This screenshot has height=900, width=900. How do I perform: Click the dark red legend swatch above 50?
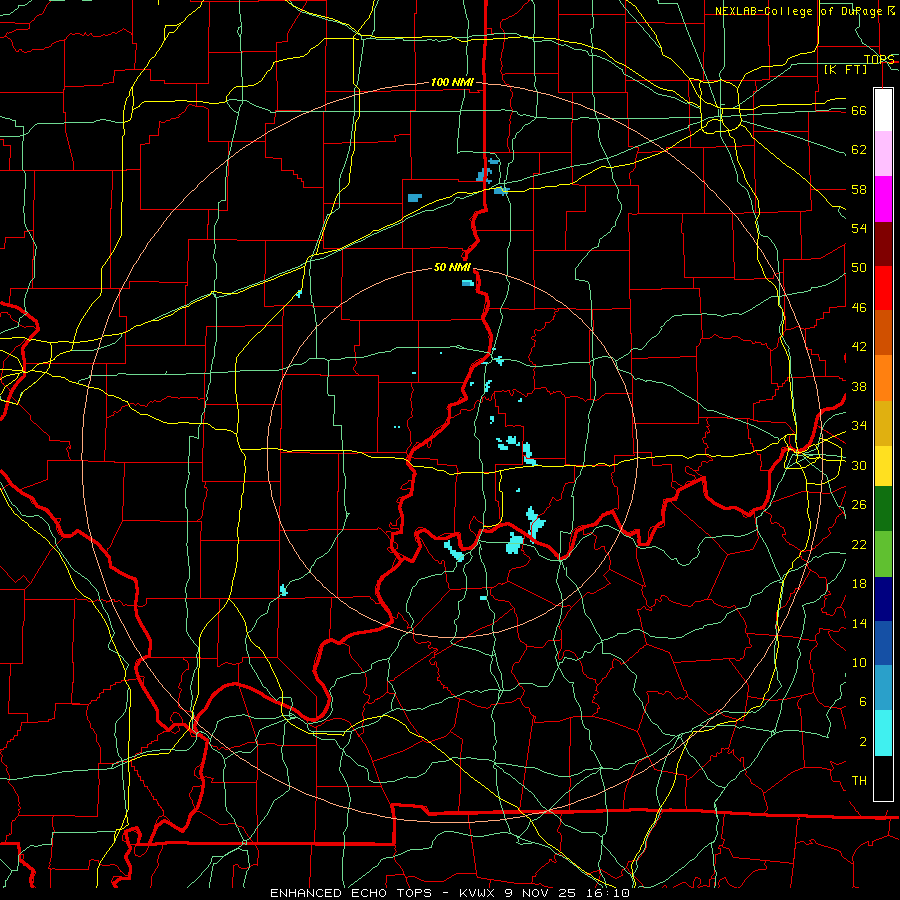point(883,244)
